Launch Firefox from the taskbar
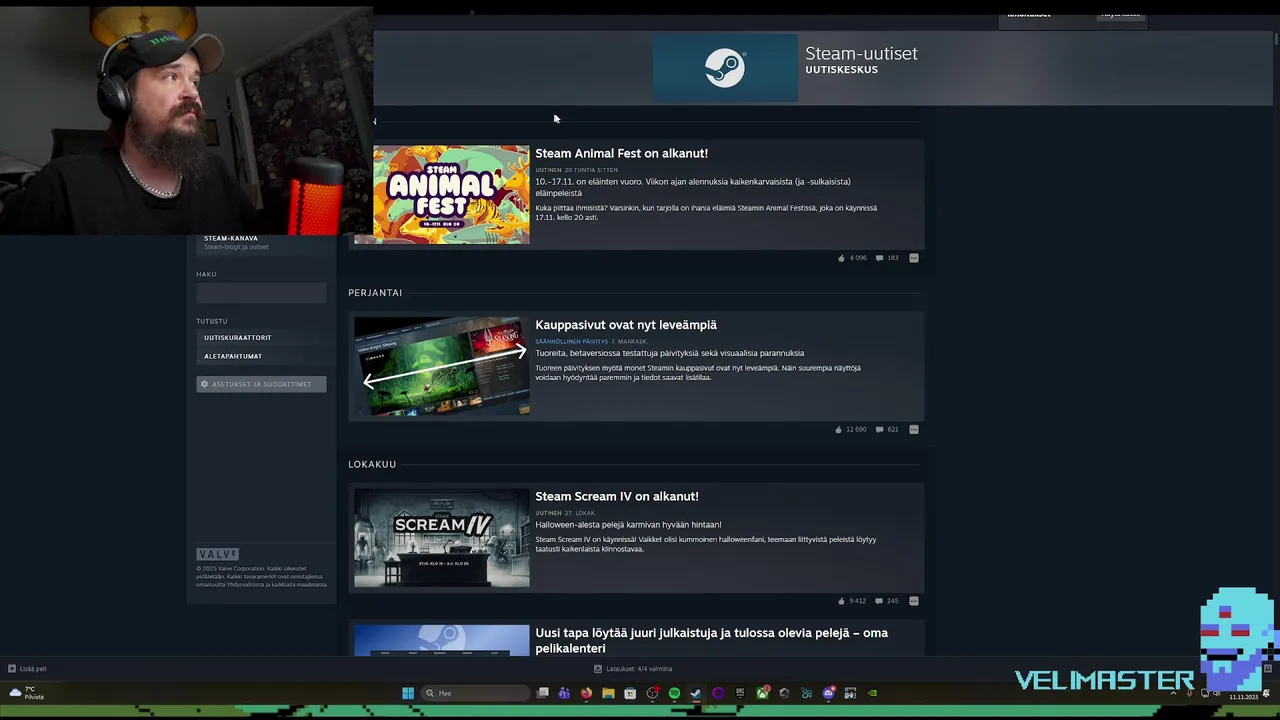This screenshot has height=720, width=1280. (586, 693)
